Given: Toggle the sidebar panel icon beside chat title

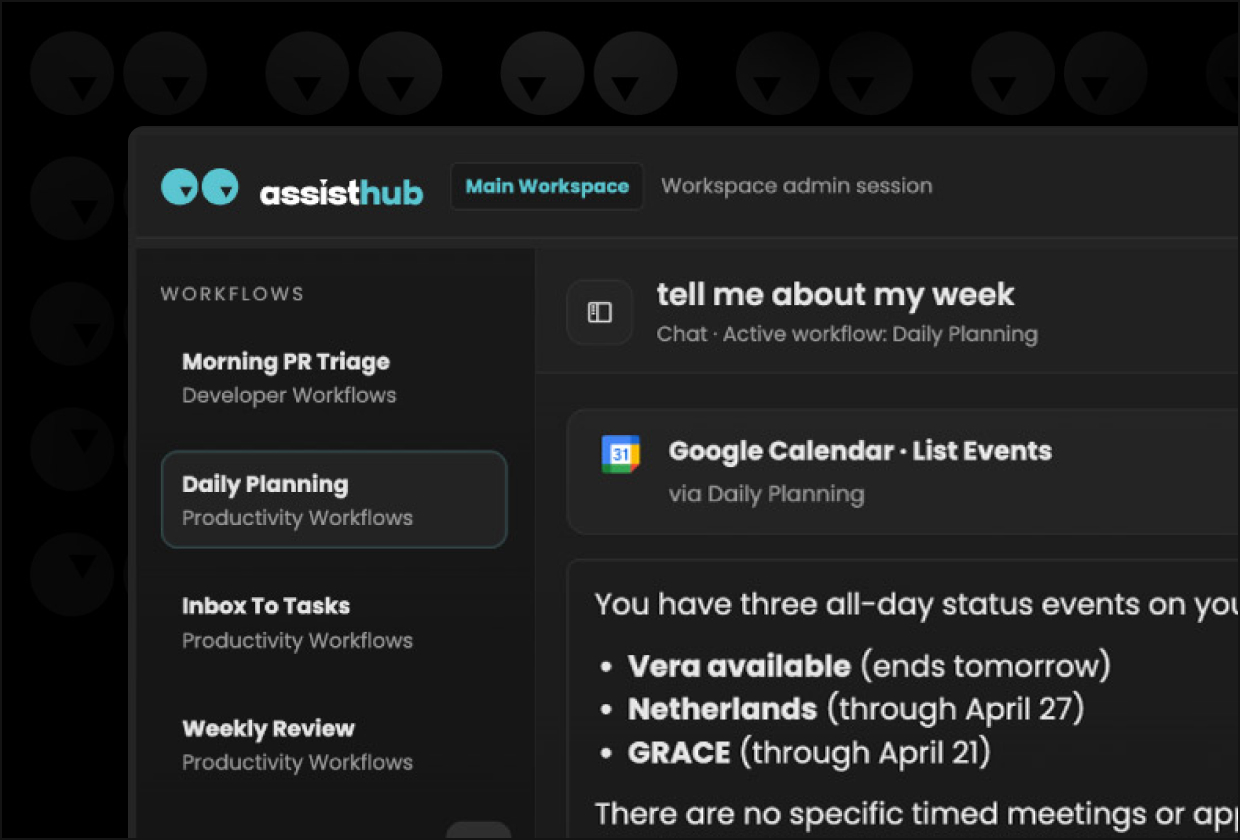Looking at the screenshot, I should click(600, 313).
